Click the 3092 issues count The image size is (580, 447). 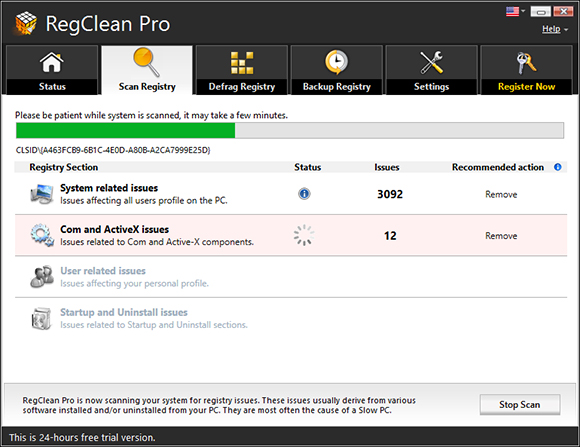pyautogui.click(x=390, y=194)
